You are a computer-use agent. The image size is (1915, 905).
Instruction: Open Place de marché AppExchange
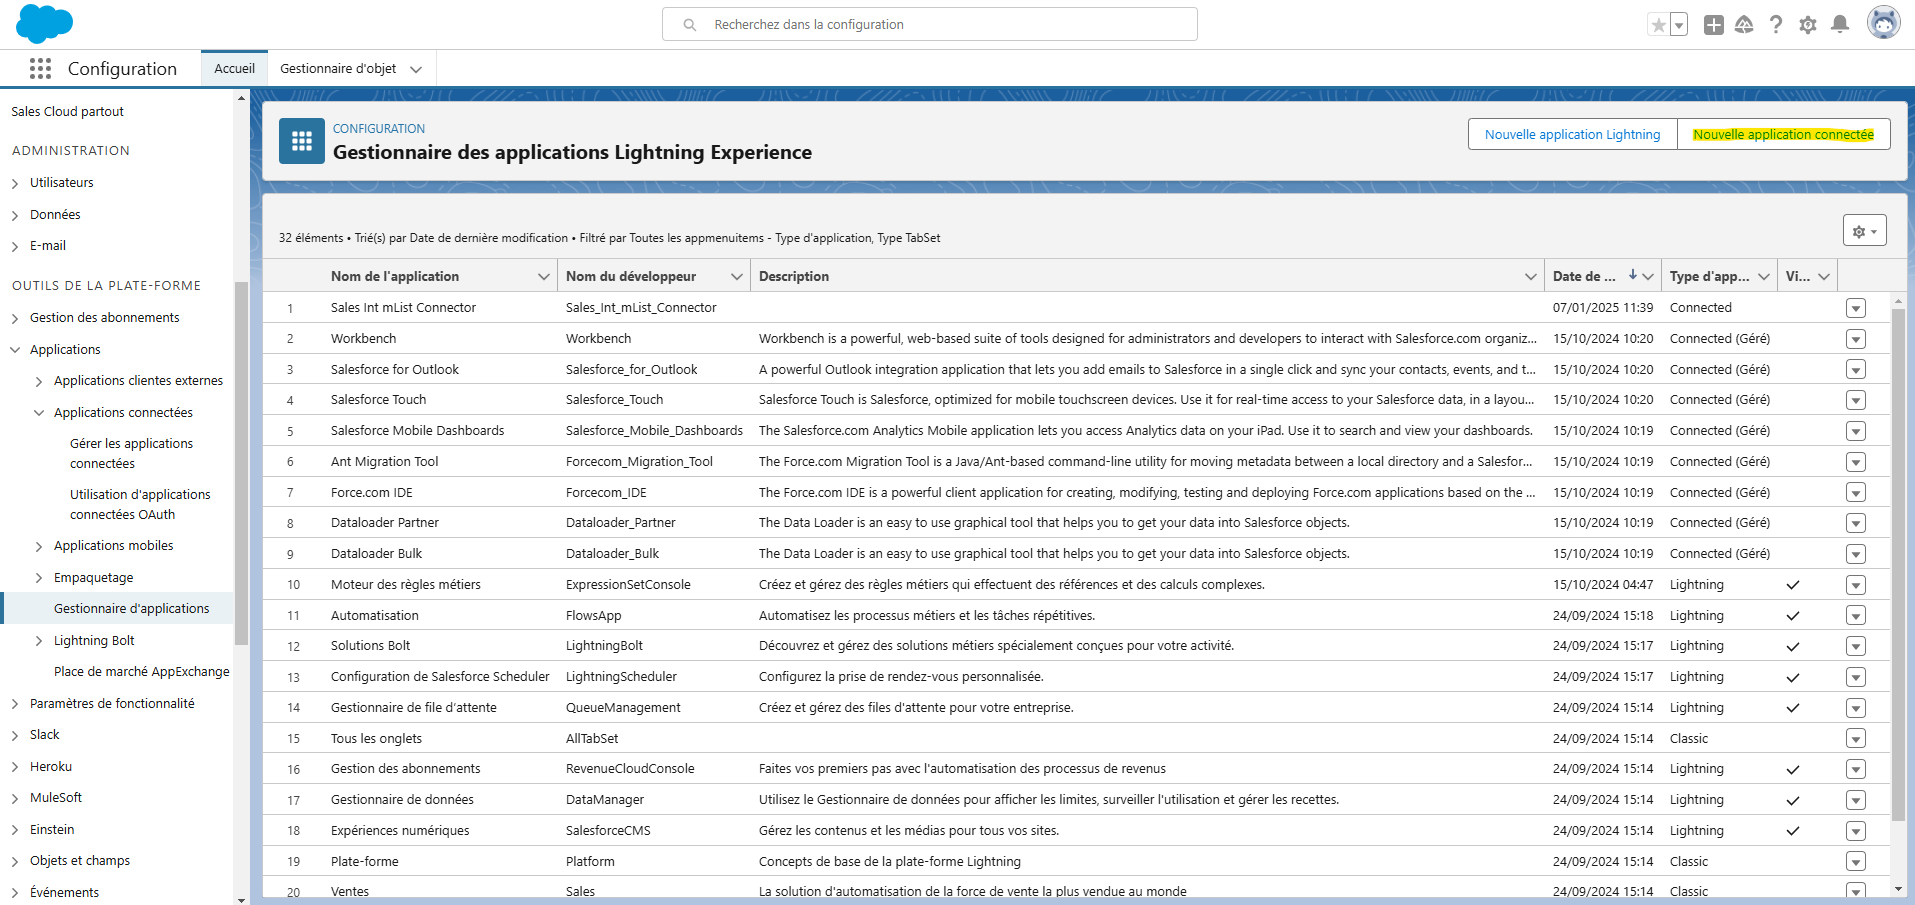pos(142,671)
